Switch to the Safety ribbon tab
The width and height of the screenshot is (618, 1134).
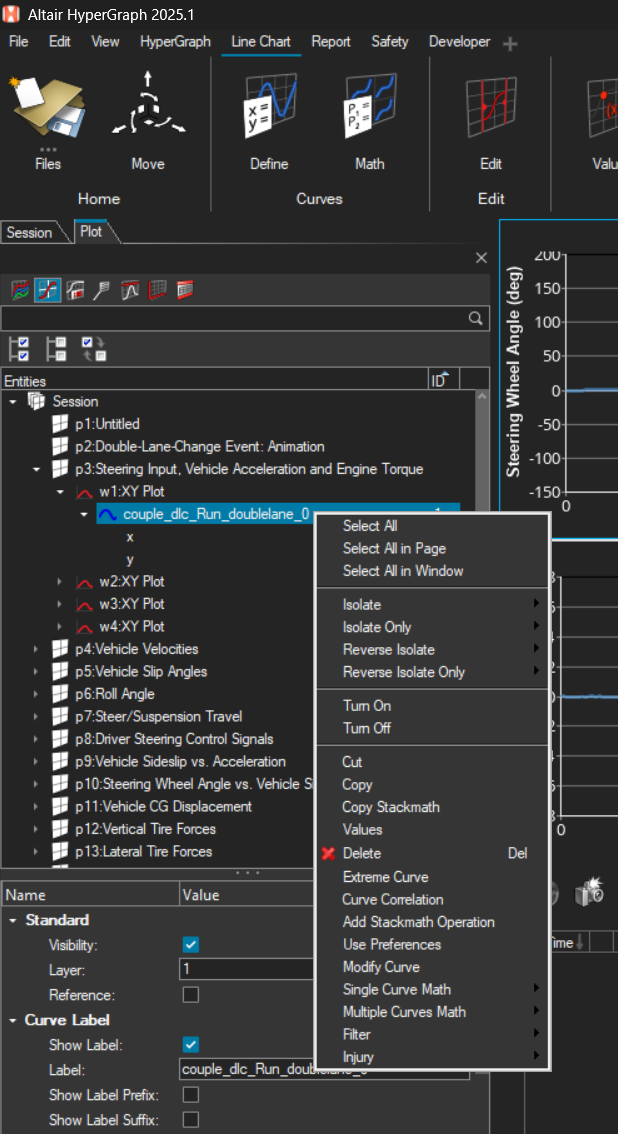point(390,42)
